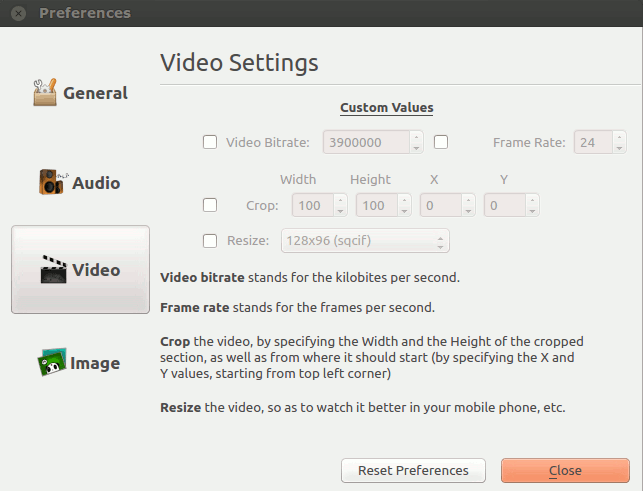This screenshot has height=491, width=643.
Task: Click the Frame rate description text
Action: coord(297,308)
